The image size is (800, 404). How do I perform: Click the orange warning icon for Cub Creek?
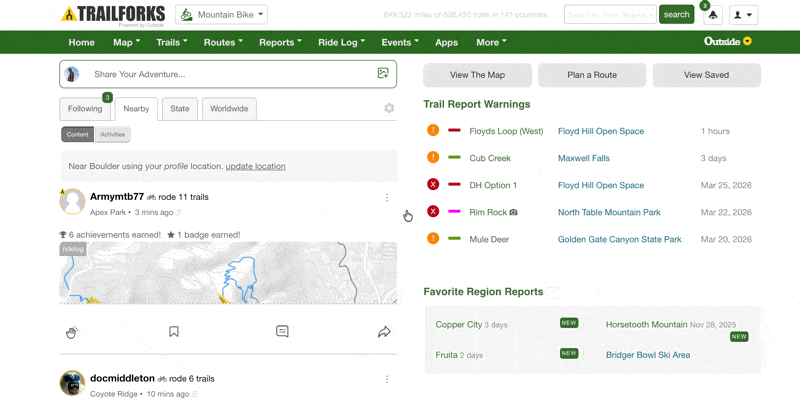pyautogui.click(x=433, y=158)
